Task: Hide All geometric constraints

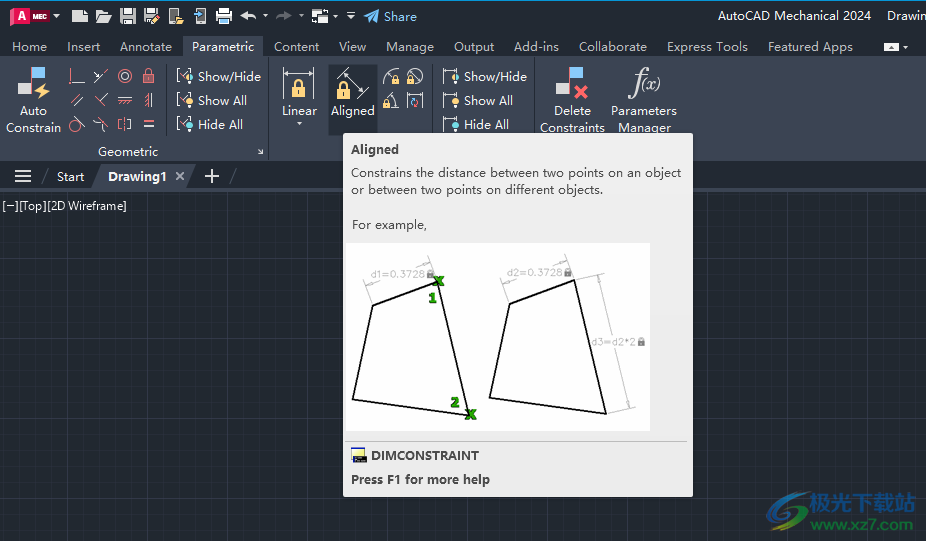Action: coord(210,125)
